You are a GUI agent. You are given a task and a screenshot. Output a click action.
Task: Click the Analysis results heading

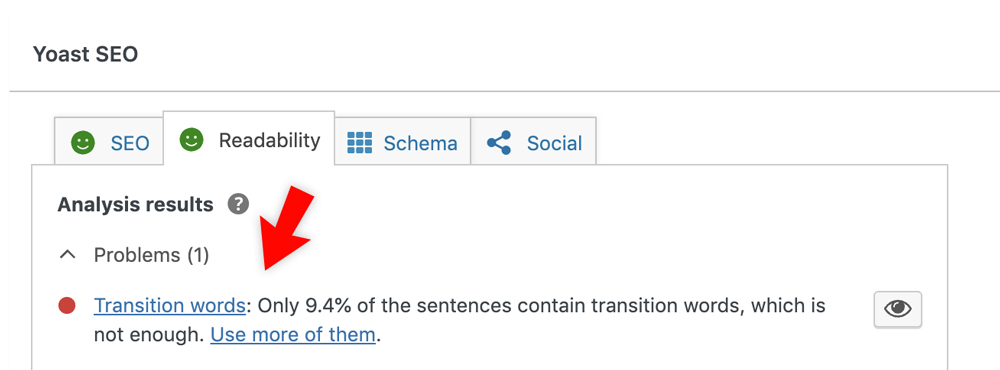135,205
